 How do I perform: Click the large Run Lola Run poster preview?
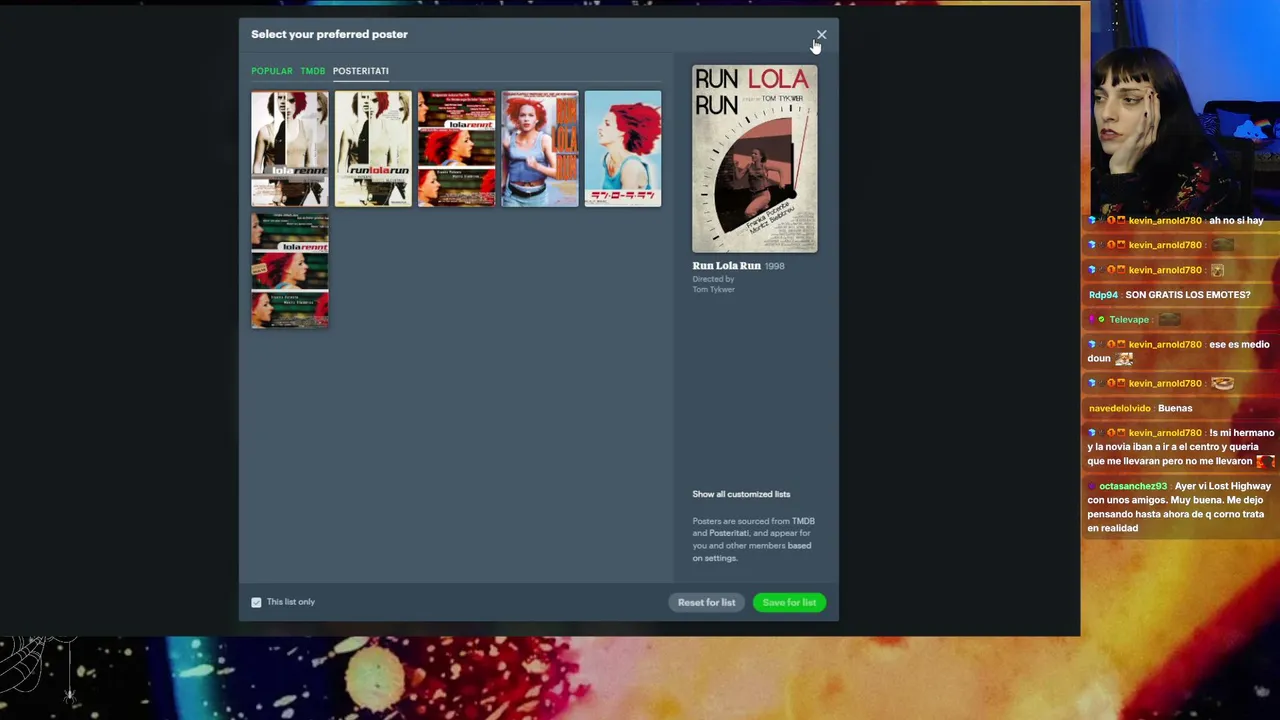coord(755,159)
